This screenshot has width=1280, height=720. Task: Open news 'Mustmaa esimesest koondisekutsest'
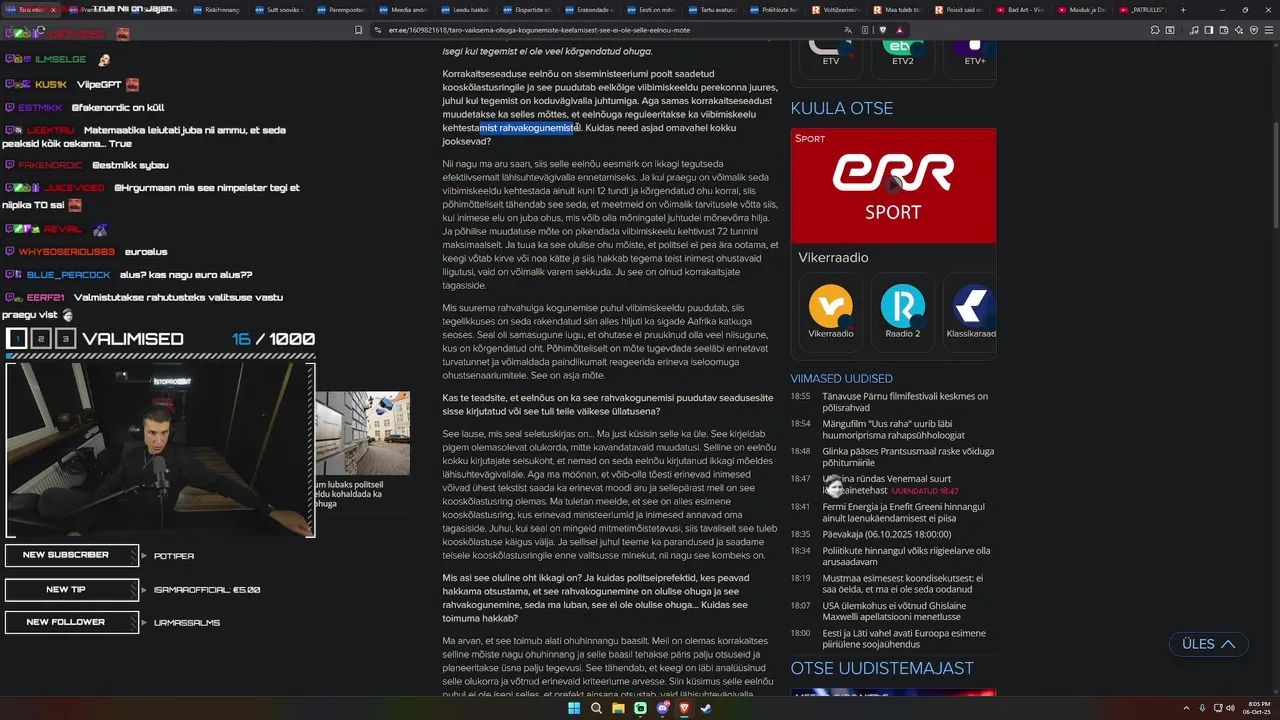902,584
